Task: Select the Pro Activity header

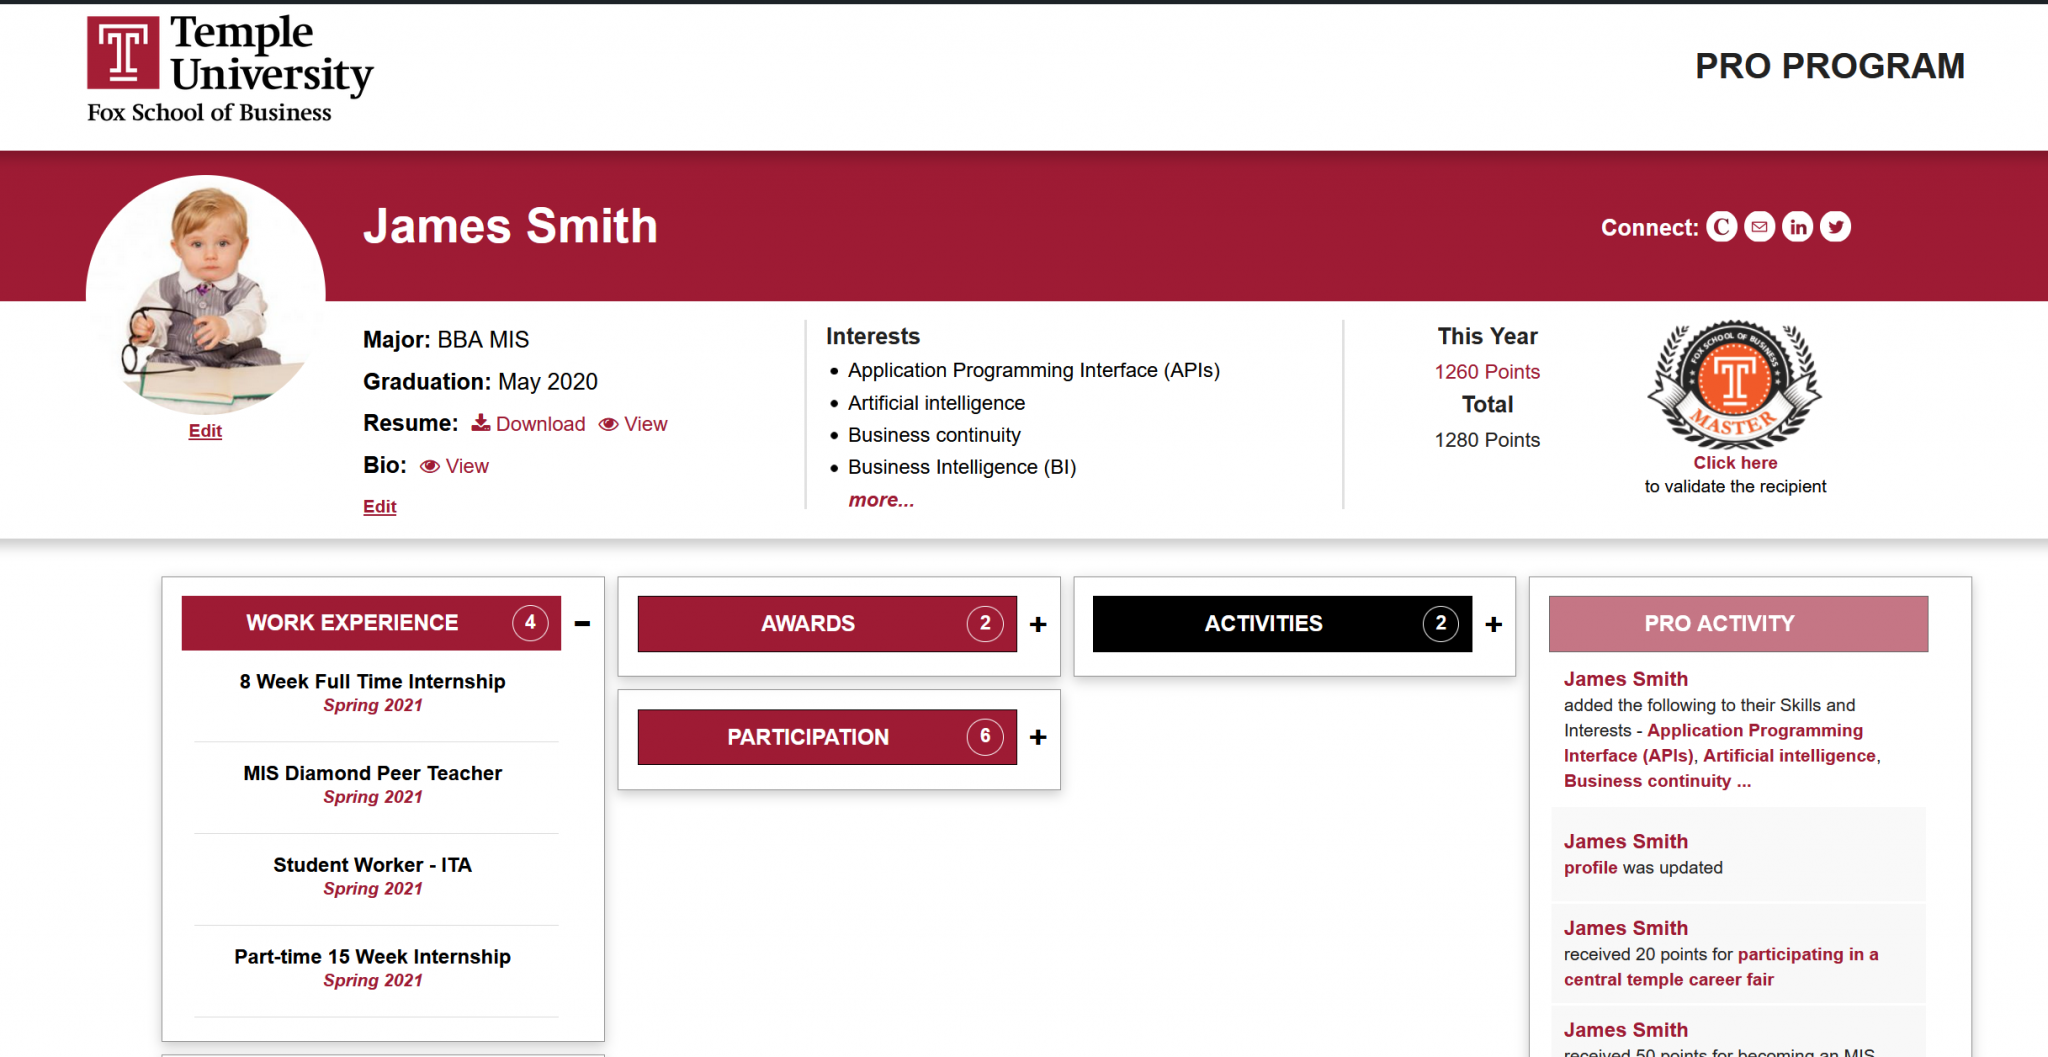Action: [x=1738, y=624]
